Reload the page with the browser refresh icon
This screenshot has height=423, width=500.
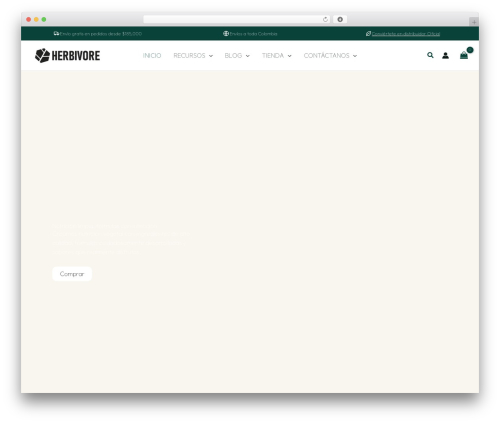pyautogui.click(x=325, y=19)
